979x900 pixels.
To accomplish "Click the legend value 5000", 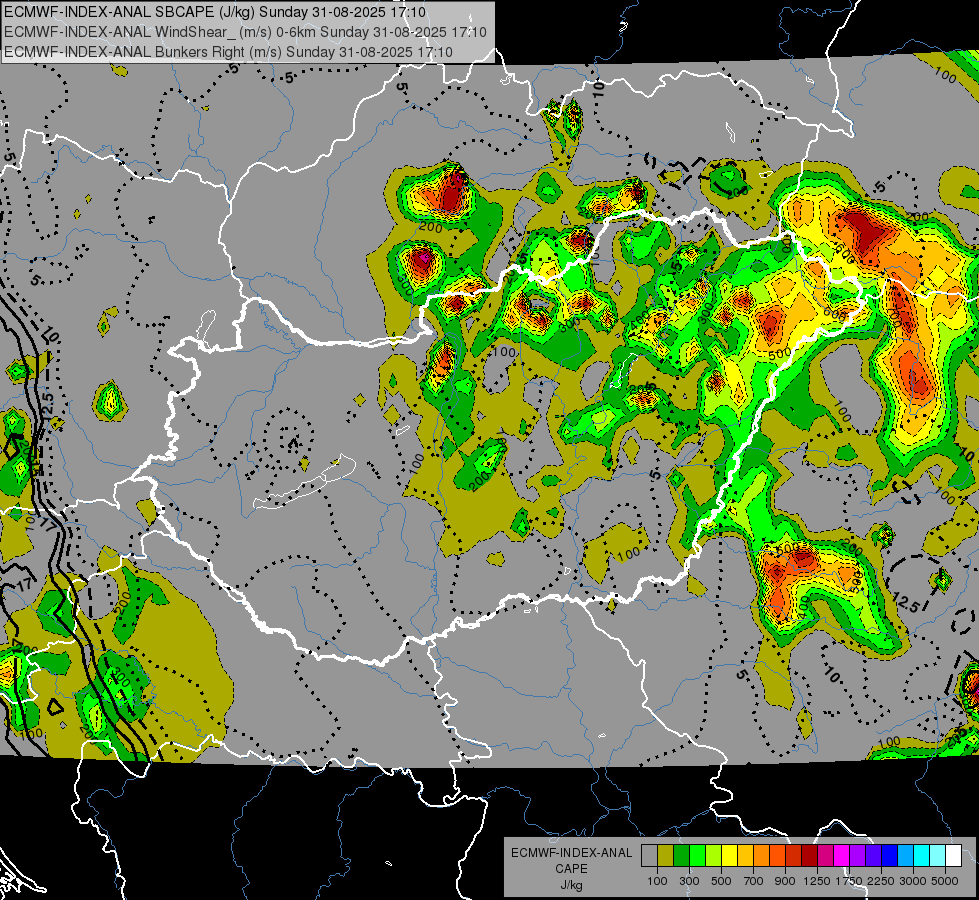I will pos(945,881).
